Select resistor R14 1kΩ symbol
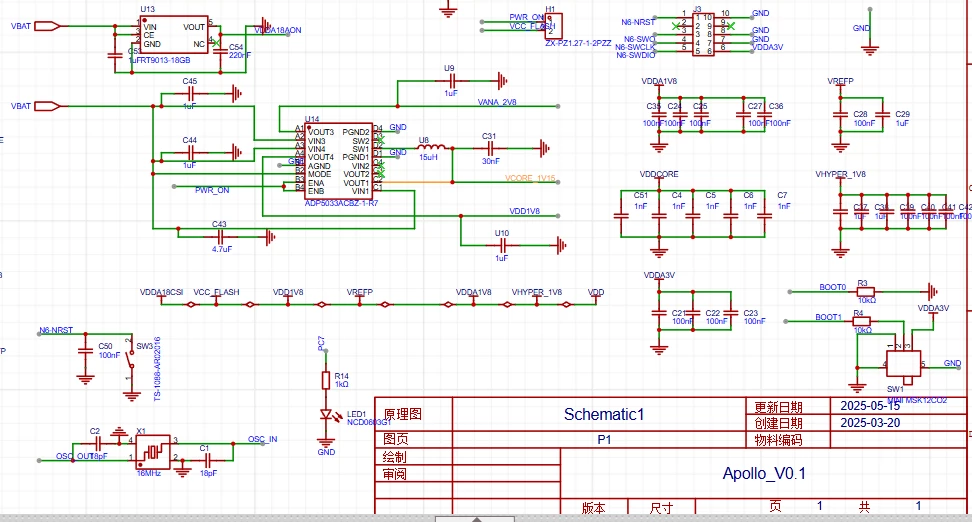Viewport: 972px width, 522px height. [326, 380]
